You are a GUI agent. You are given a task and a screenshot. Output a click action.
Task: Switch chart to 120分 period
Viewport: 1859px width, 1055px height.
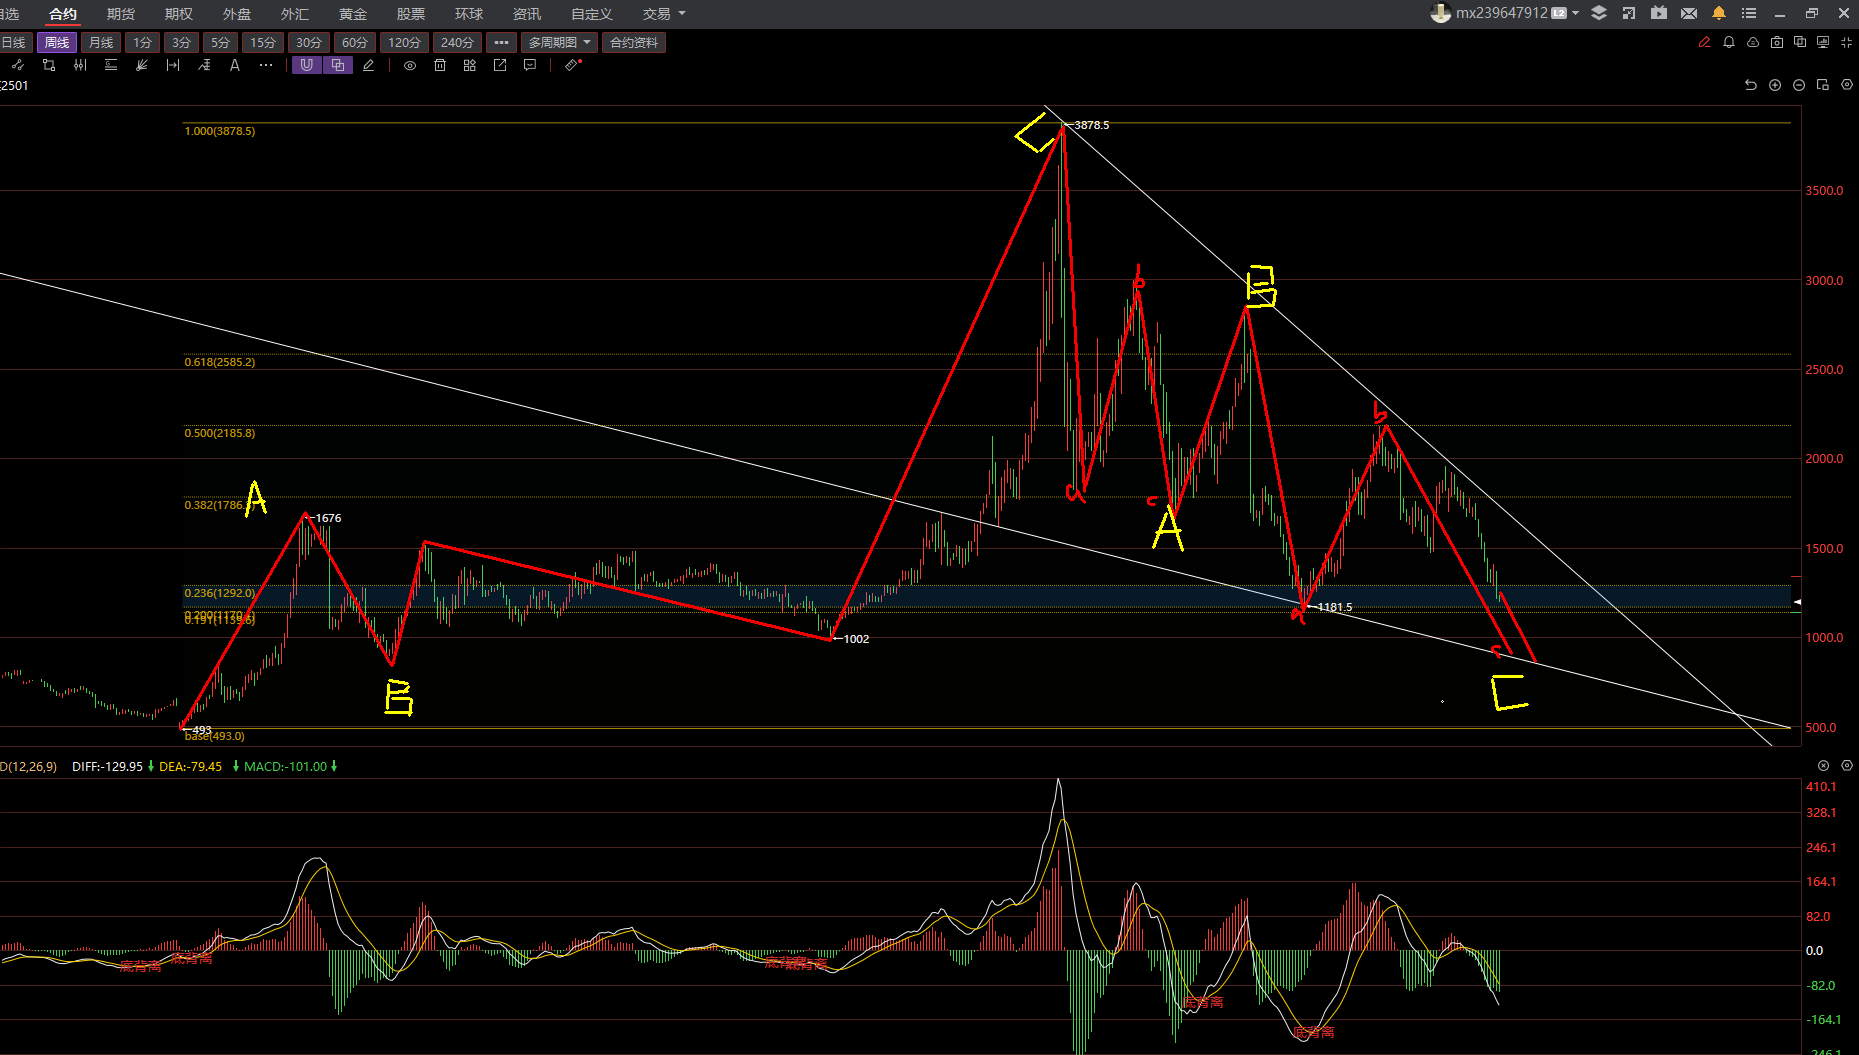[x=405, y=42]
